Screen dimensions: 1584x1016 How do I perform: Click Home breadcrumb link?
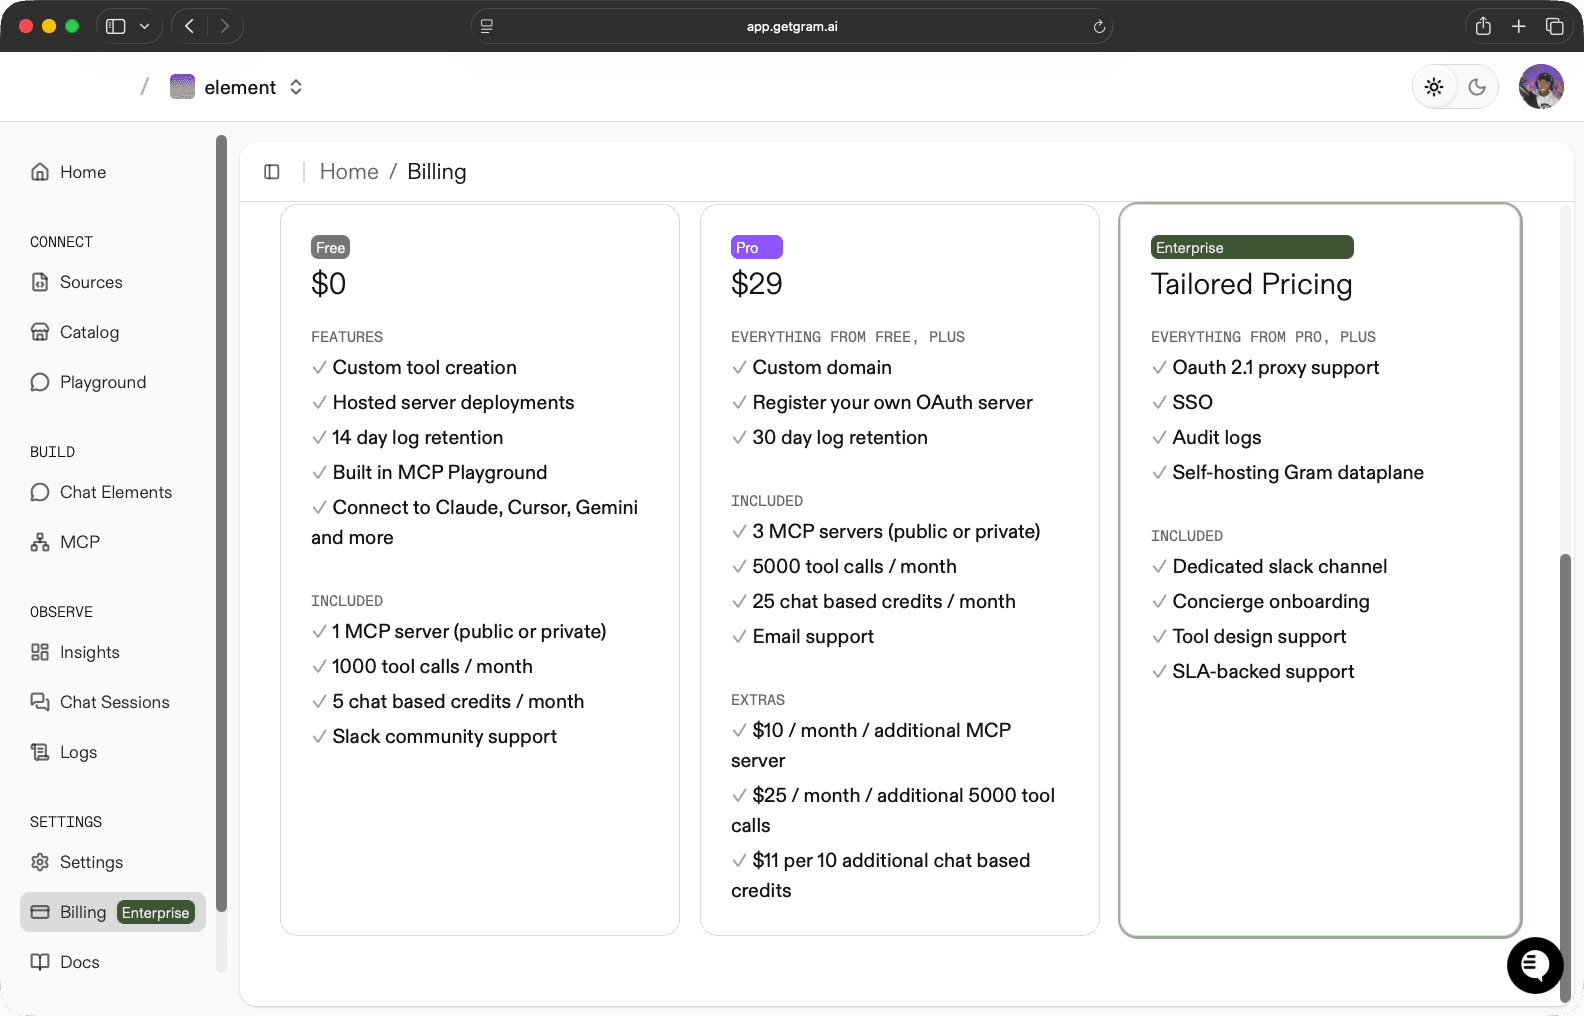coord(349,172)
